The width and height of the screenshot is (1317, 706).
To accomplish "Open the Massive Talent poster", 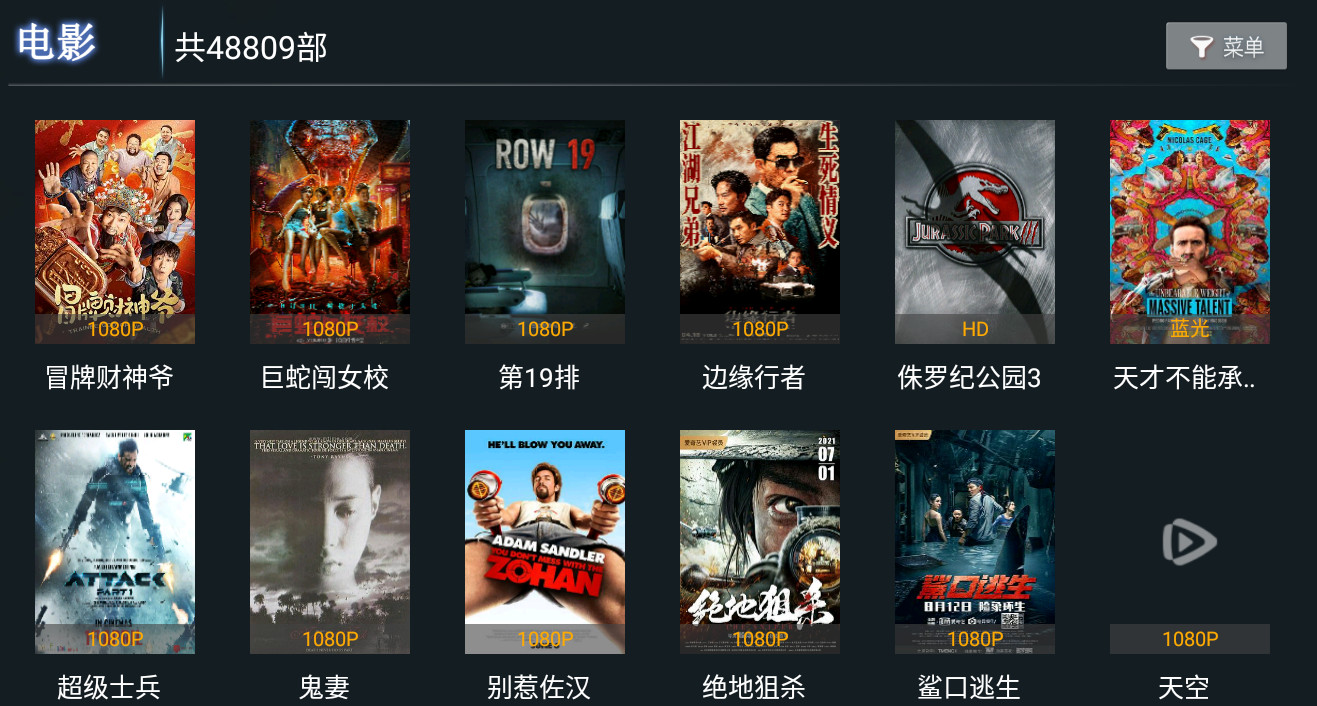I will pyautogui.click(x=1190, y=232).
